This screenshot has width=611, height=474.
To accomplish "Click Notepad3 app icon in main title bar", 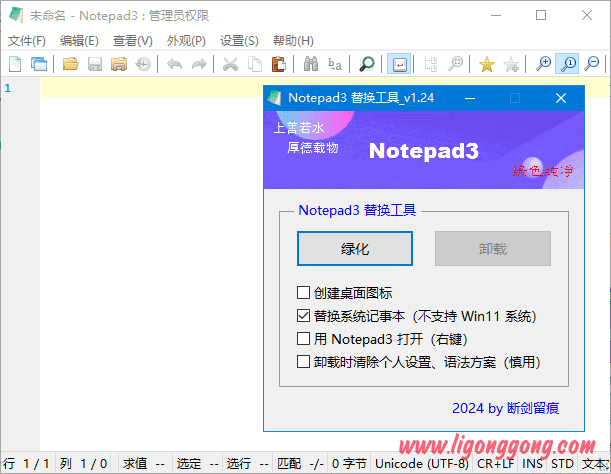I will [x=16, y=15].
